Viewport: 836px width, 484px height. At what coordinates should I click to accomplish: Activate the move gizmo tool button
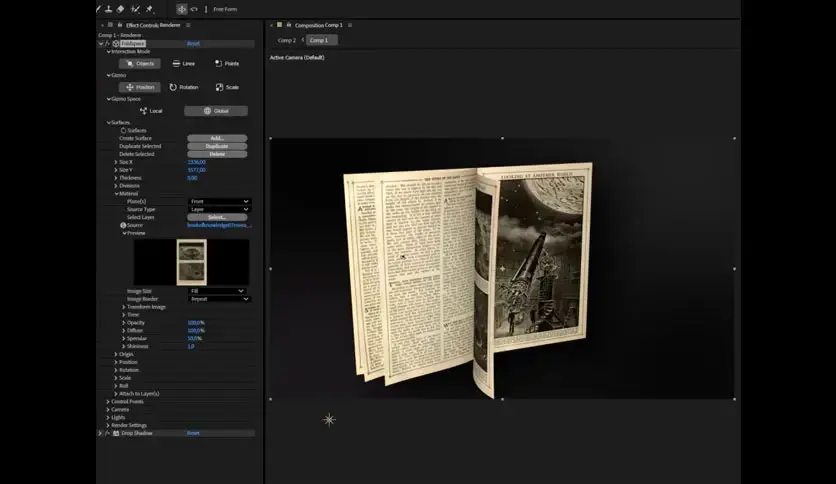click(x=182, y=9)
